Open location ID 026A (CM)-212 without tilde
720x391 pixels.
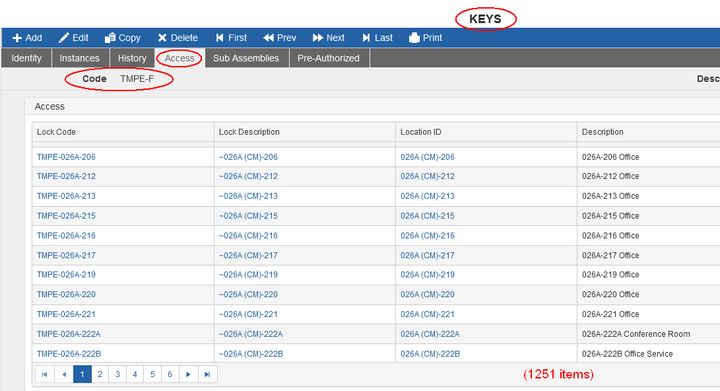pos(428,176)
